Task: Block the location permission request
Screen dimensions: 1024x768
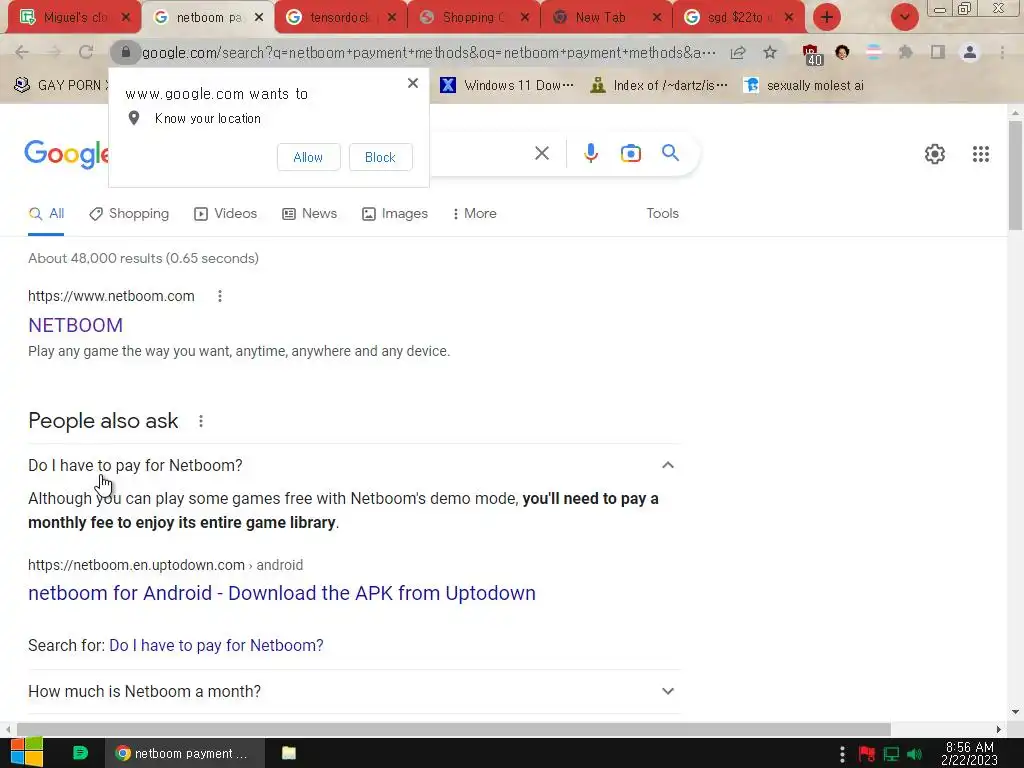Action: [380, 157]
